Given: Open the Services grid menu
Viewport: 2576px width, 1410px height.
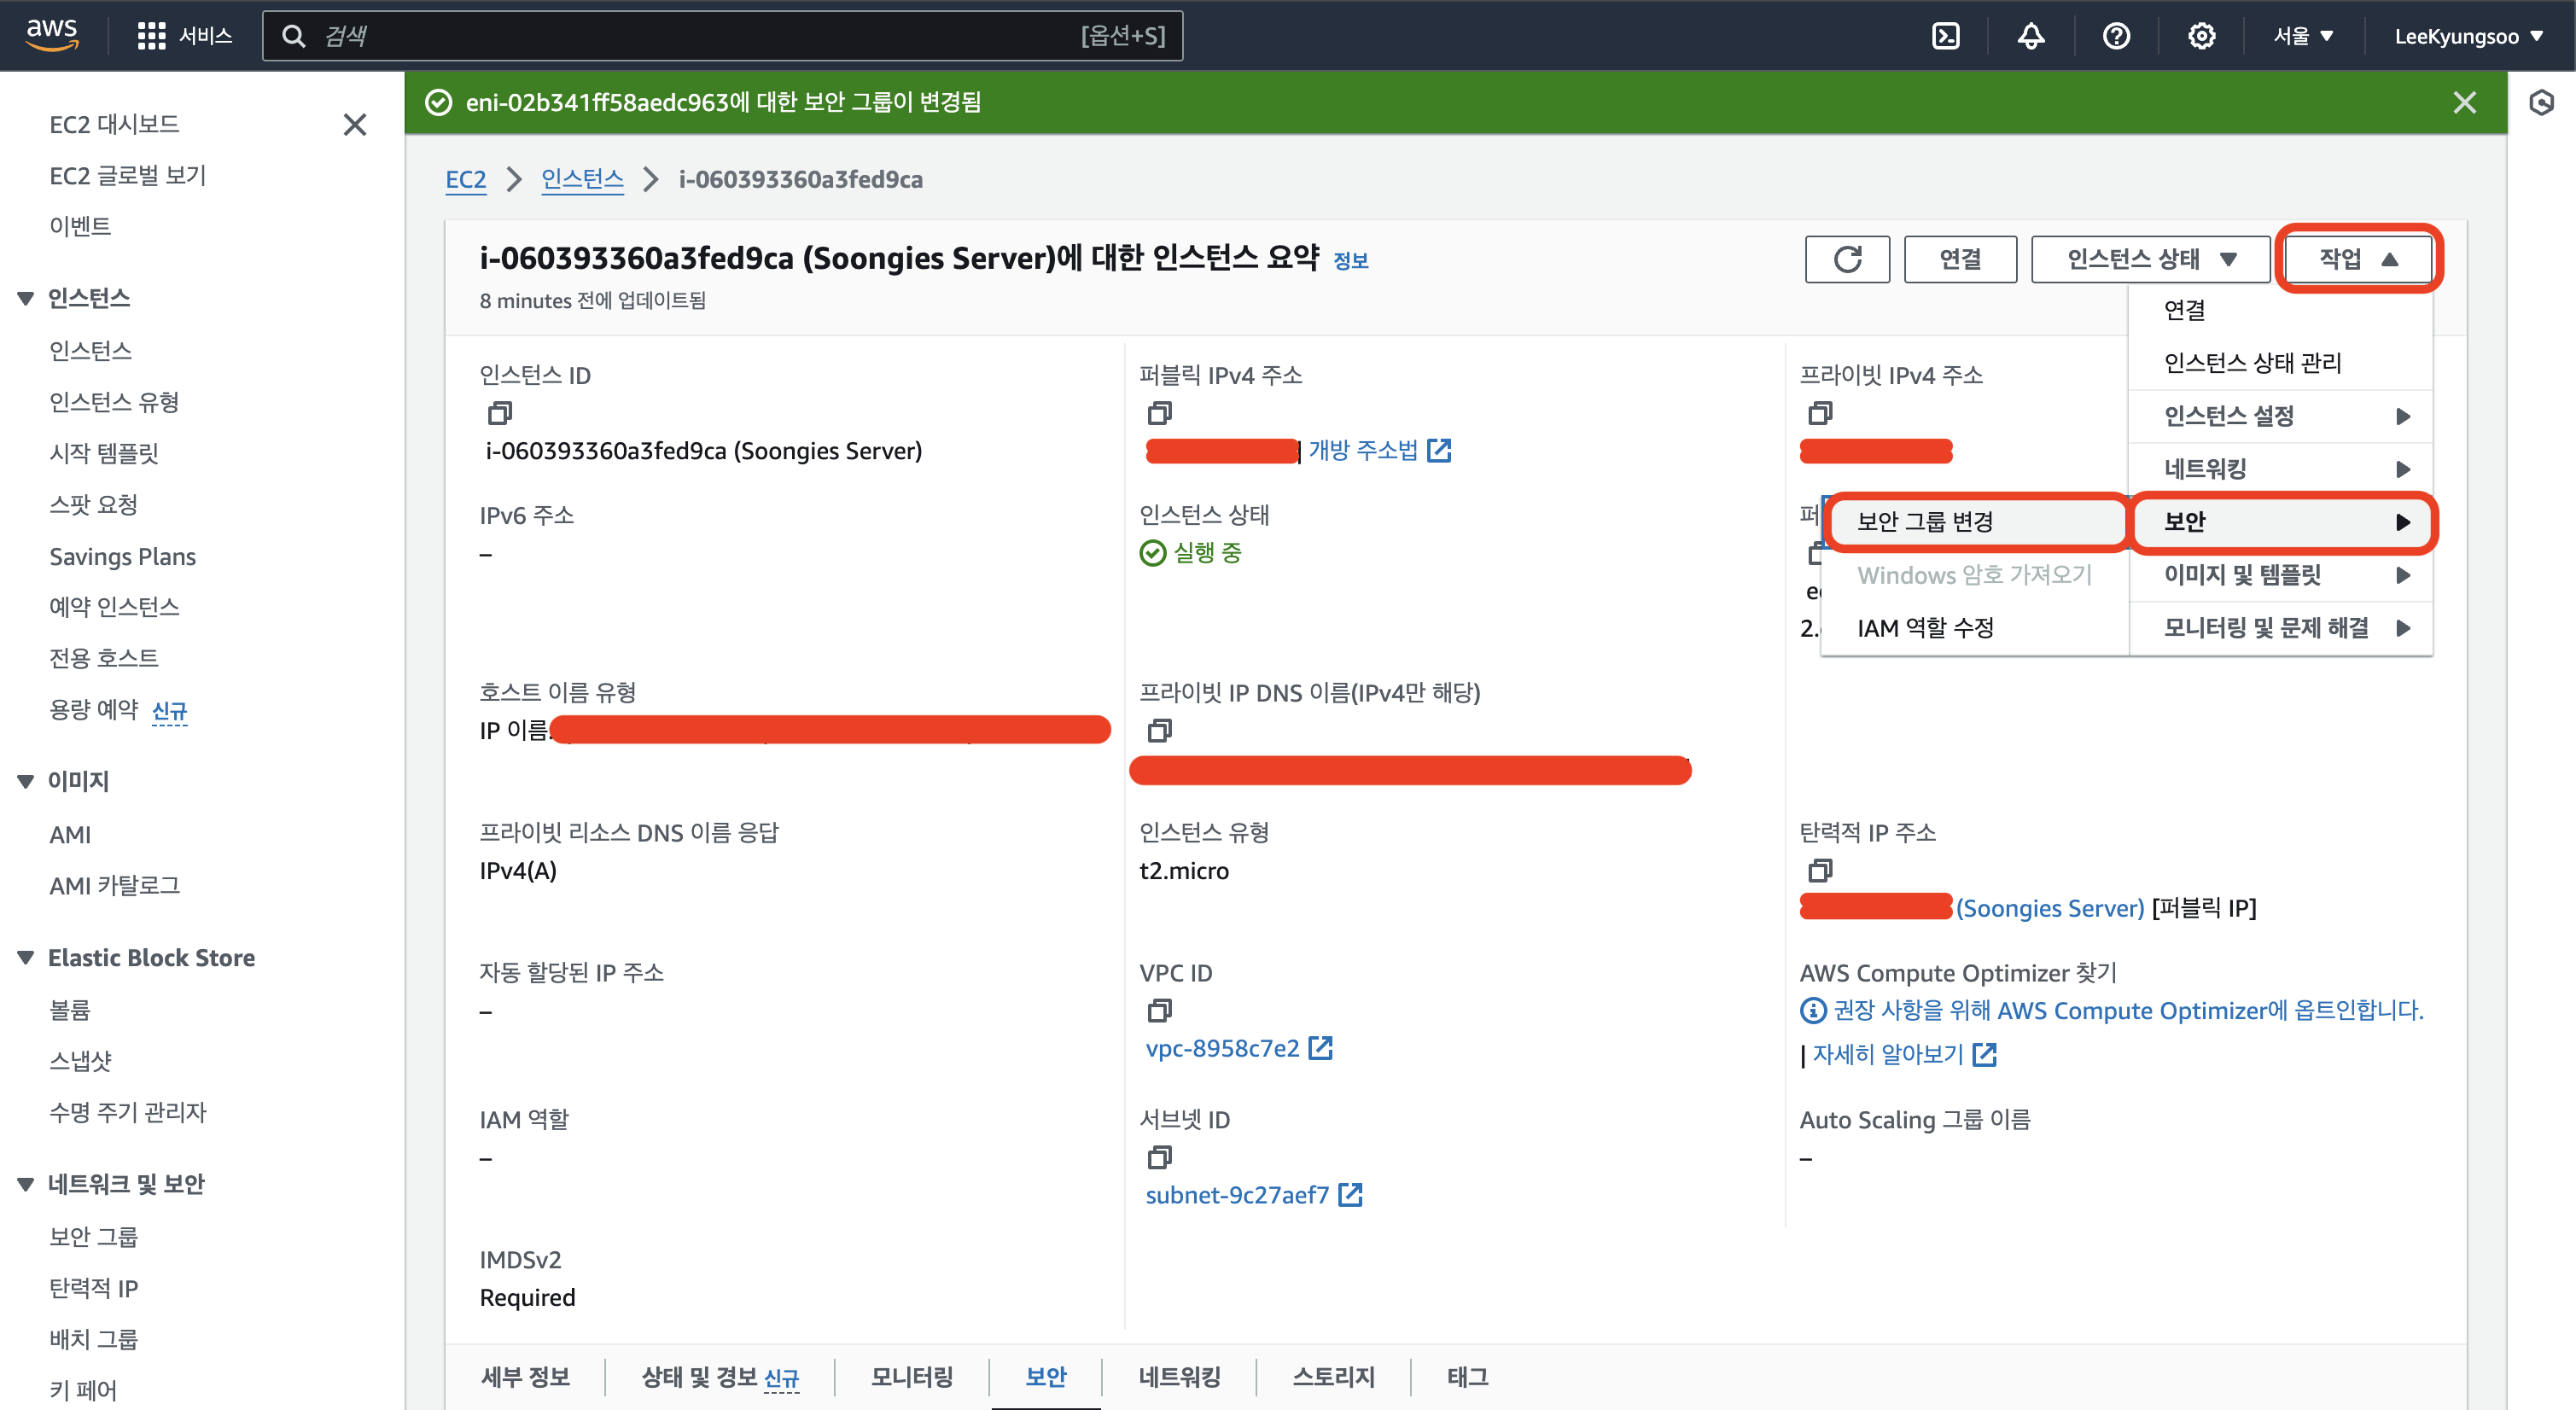Looking at the screenshot, I should (x=184, y=36).
